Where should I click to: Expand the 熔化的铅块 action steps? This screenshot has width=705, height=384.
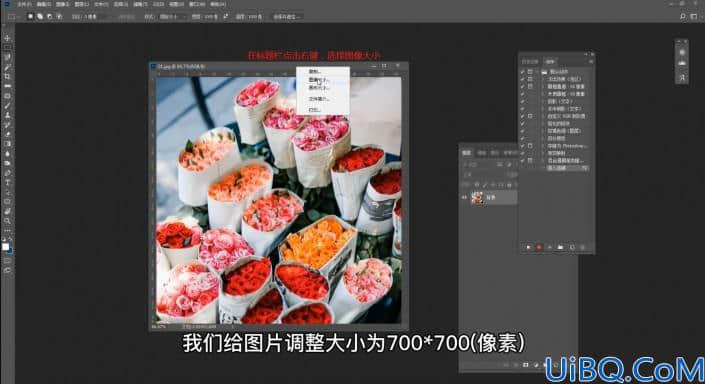coord(543,123)
